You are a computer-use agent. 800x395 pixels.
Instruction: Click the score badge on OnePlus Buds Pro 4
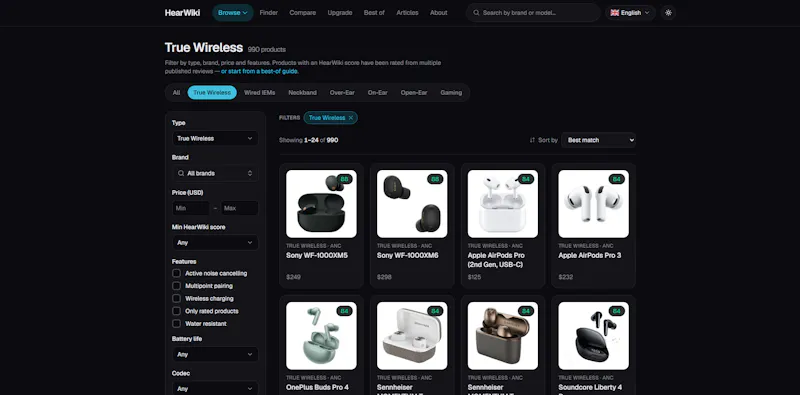344,311
